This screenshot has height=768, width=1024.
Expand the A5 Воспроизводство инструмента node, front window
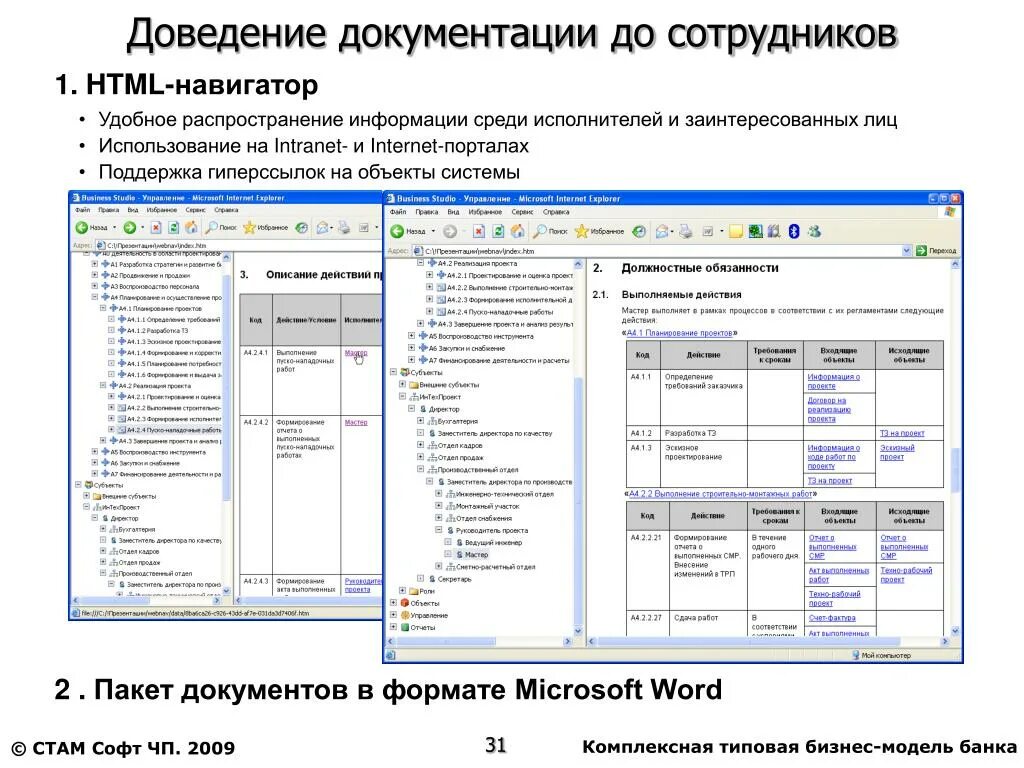point(411,336)
